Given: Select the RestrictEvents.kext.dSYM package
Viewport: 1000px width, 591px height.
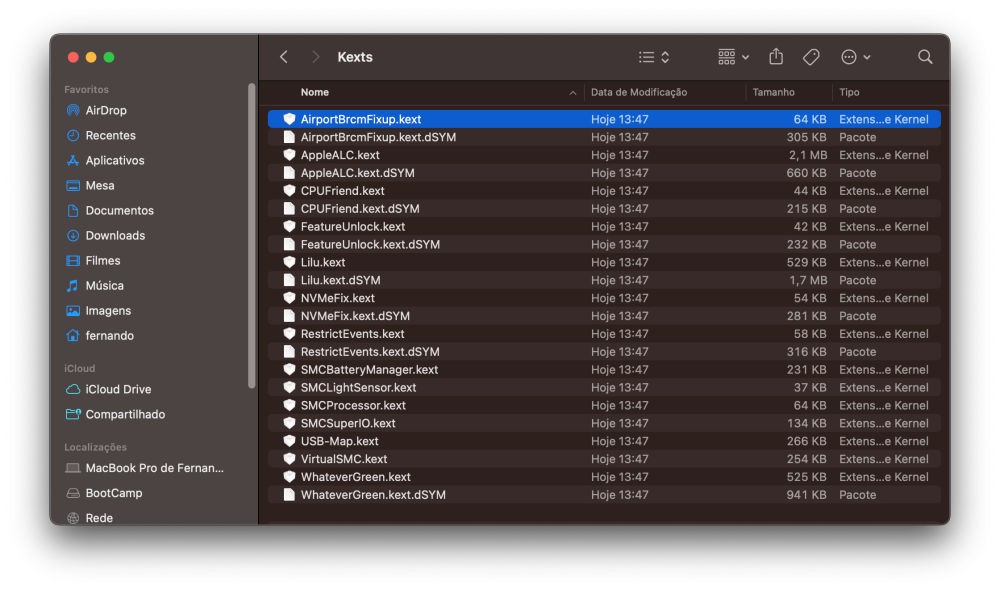Looking at the screenshot, I should pos(604,351).
